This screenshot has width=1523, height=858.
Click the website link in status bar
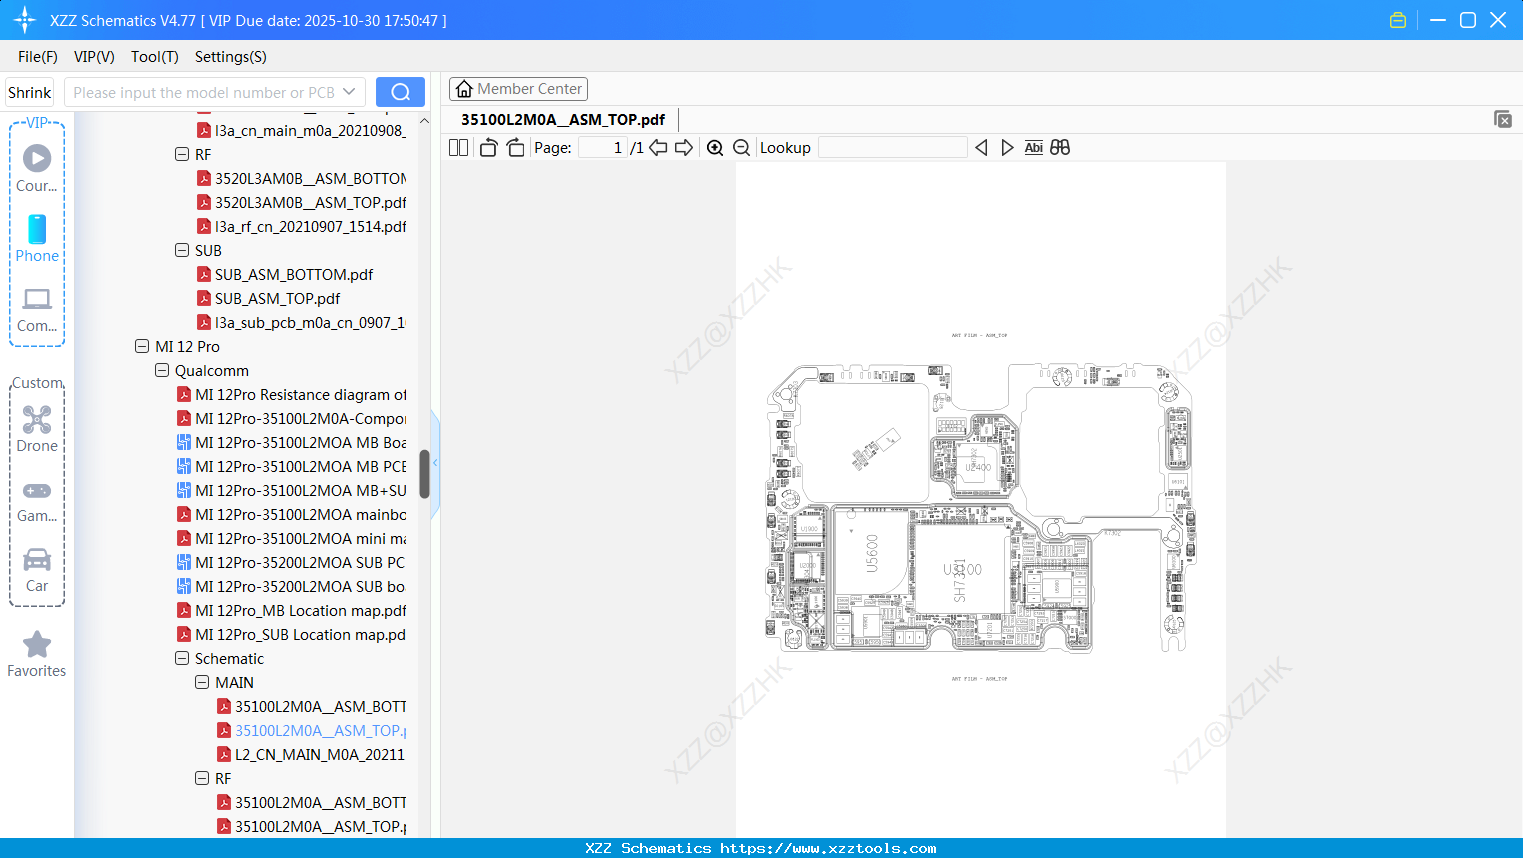828,848
